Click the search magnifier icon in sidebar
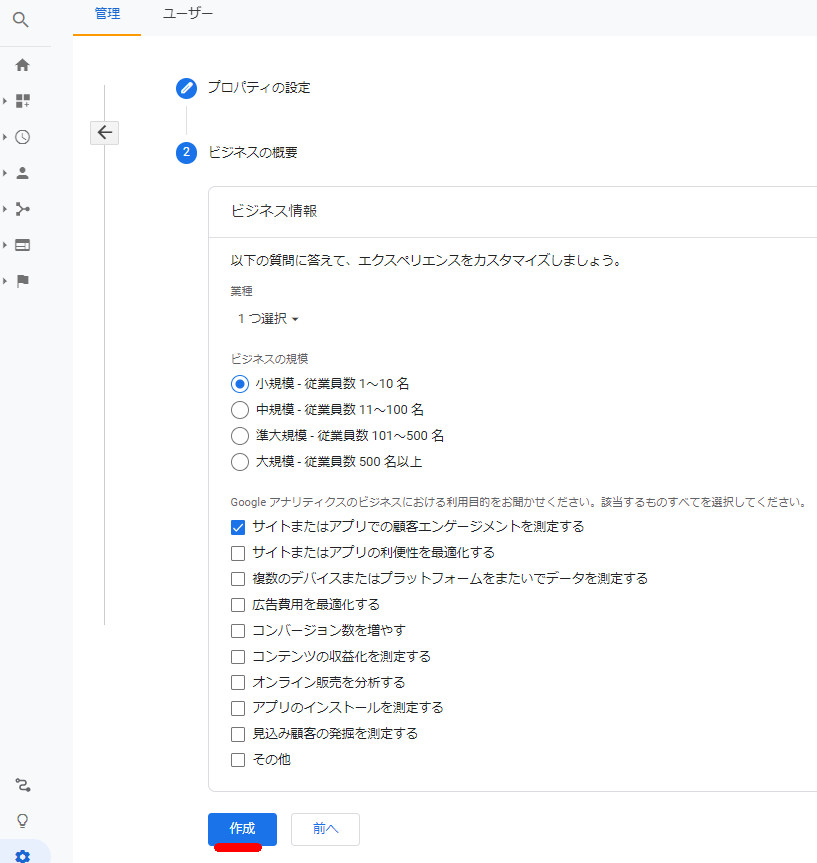817x863 pixels. [x=21, y=19]
